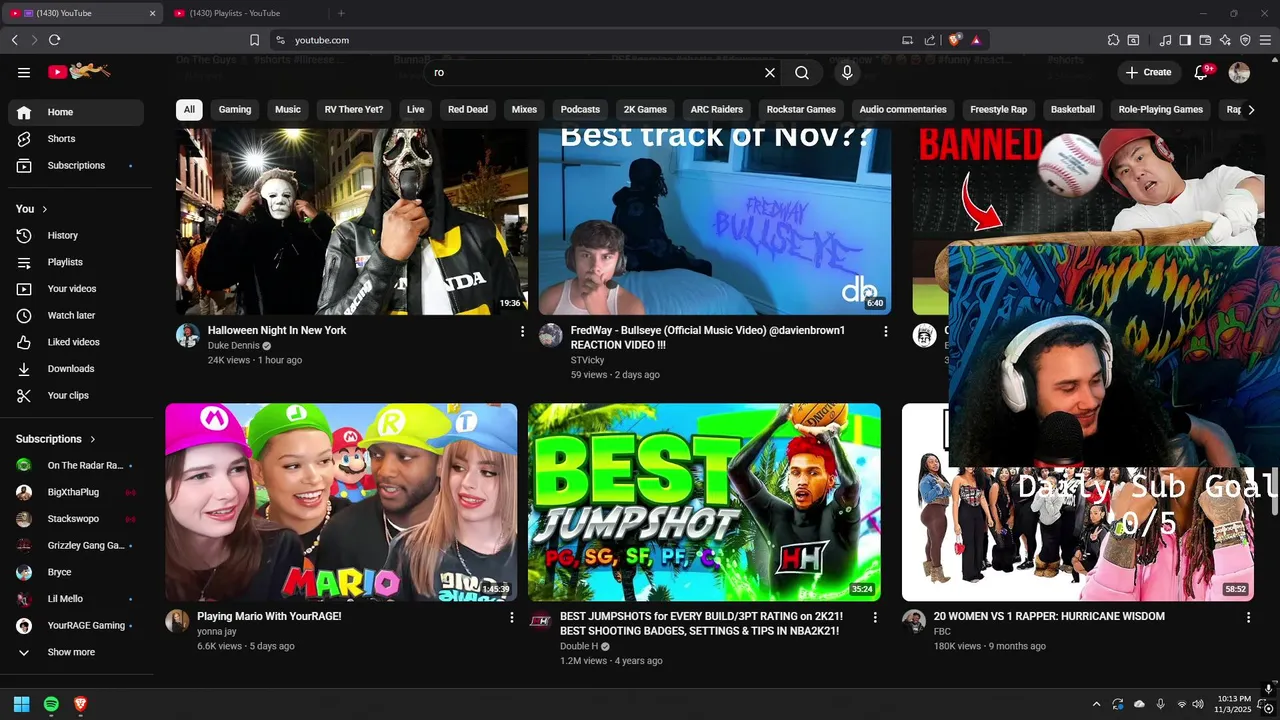Screen dimensions: 1280x720
Task: Bookmark this page icon in address bar
Action: click(254, 40)
